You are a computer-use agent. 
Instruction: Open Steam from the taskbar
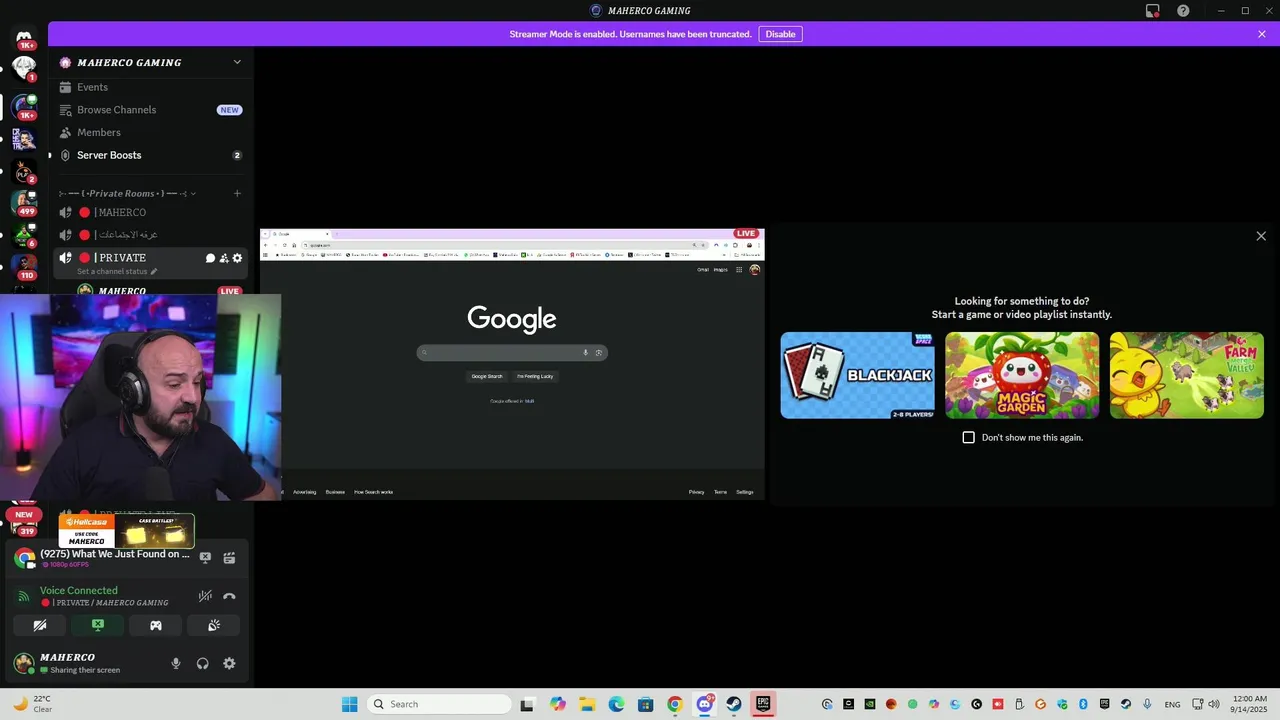pos(733,704)
